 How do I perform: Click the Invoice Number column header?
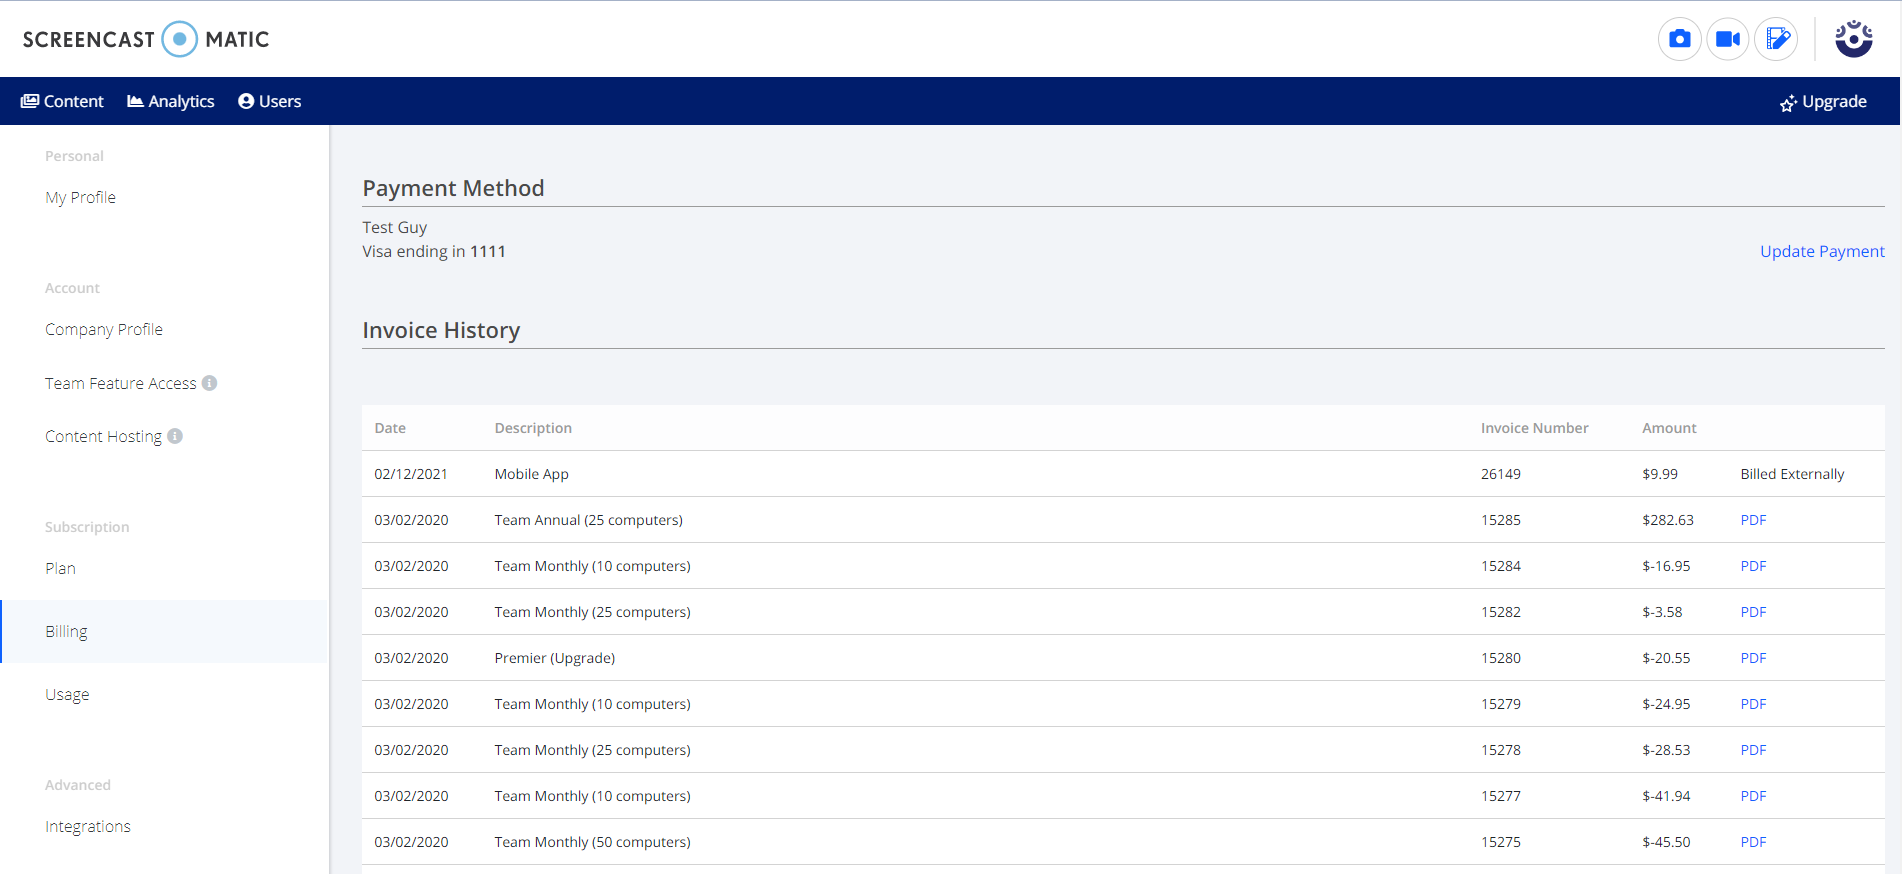(x=1534, y=428)
